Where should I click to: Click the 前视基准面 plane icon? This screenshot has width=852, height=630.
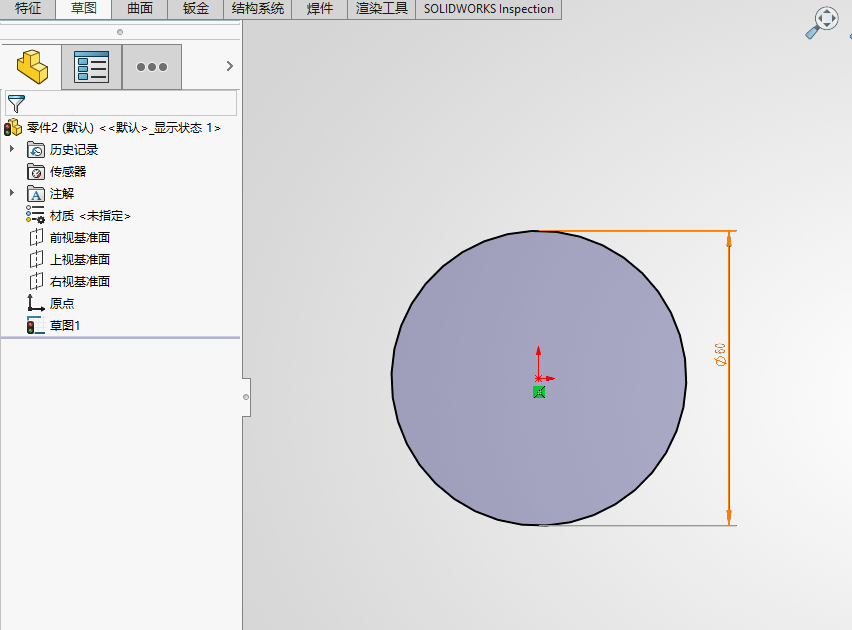pos(36,238)
